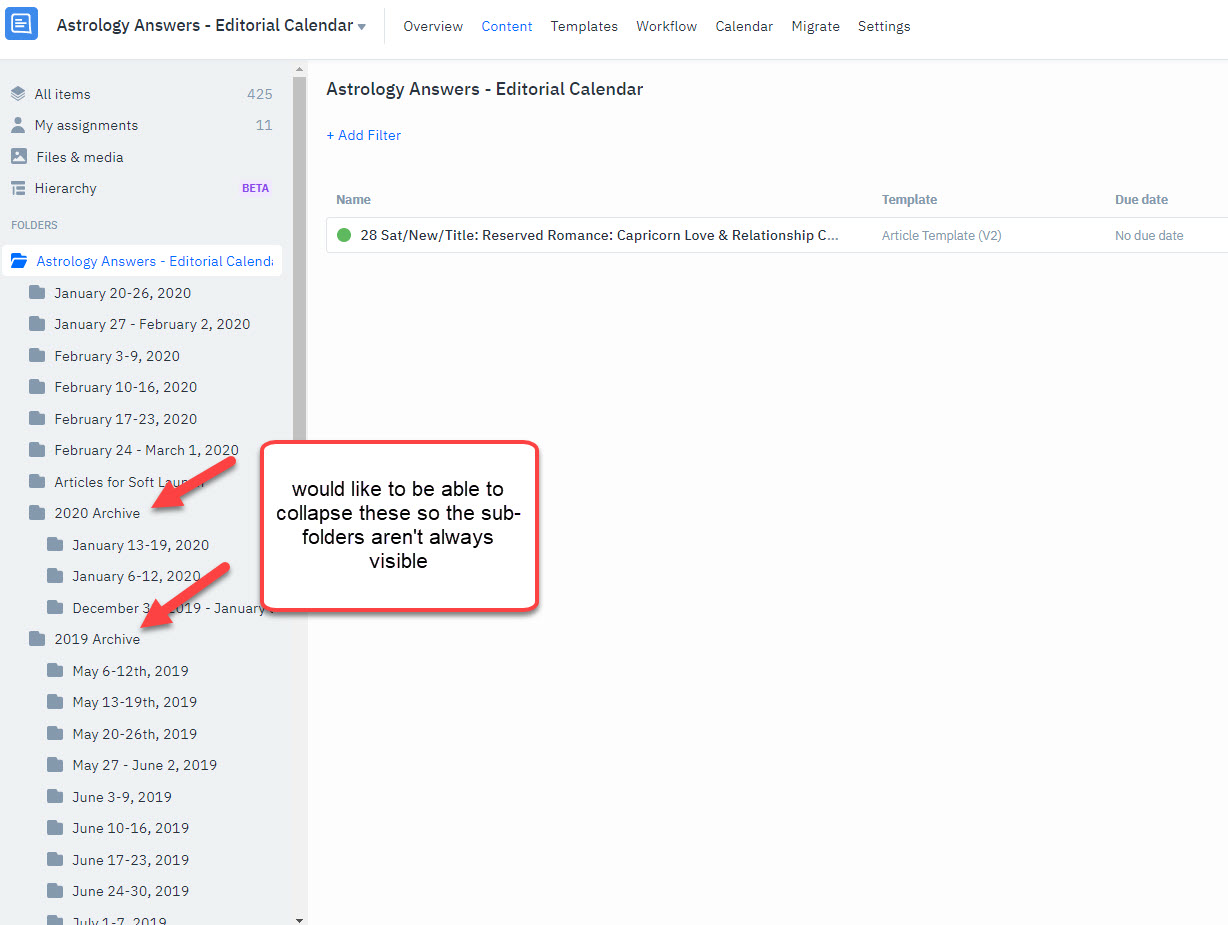The width and height of the screenshot is (1228, 925).
Task: Click the Hierarchy tree icon
Action: pyautogui.click(x=18, y=188)
